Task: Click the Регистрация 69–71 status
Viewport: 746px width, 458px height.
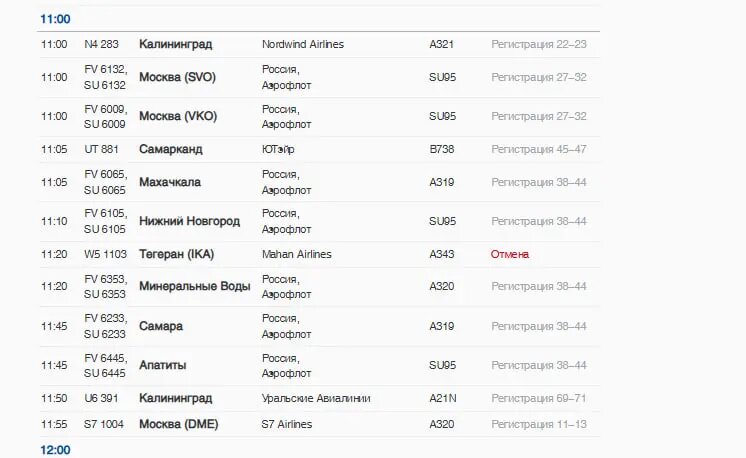Action: [538, 398]
